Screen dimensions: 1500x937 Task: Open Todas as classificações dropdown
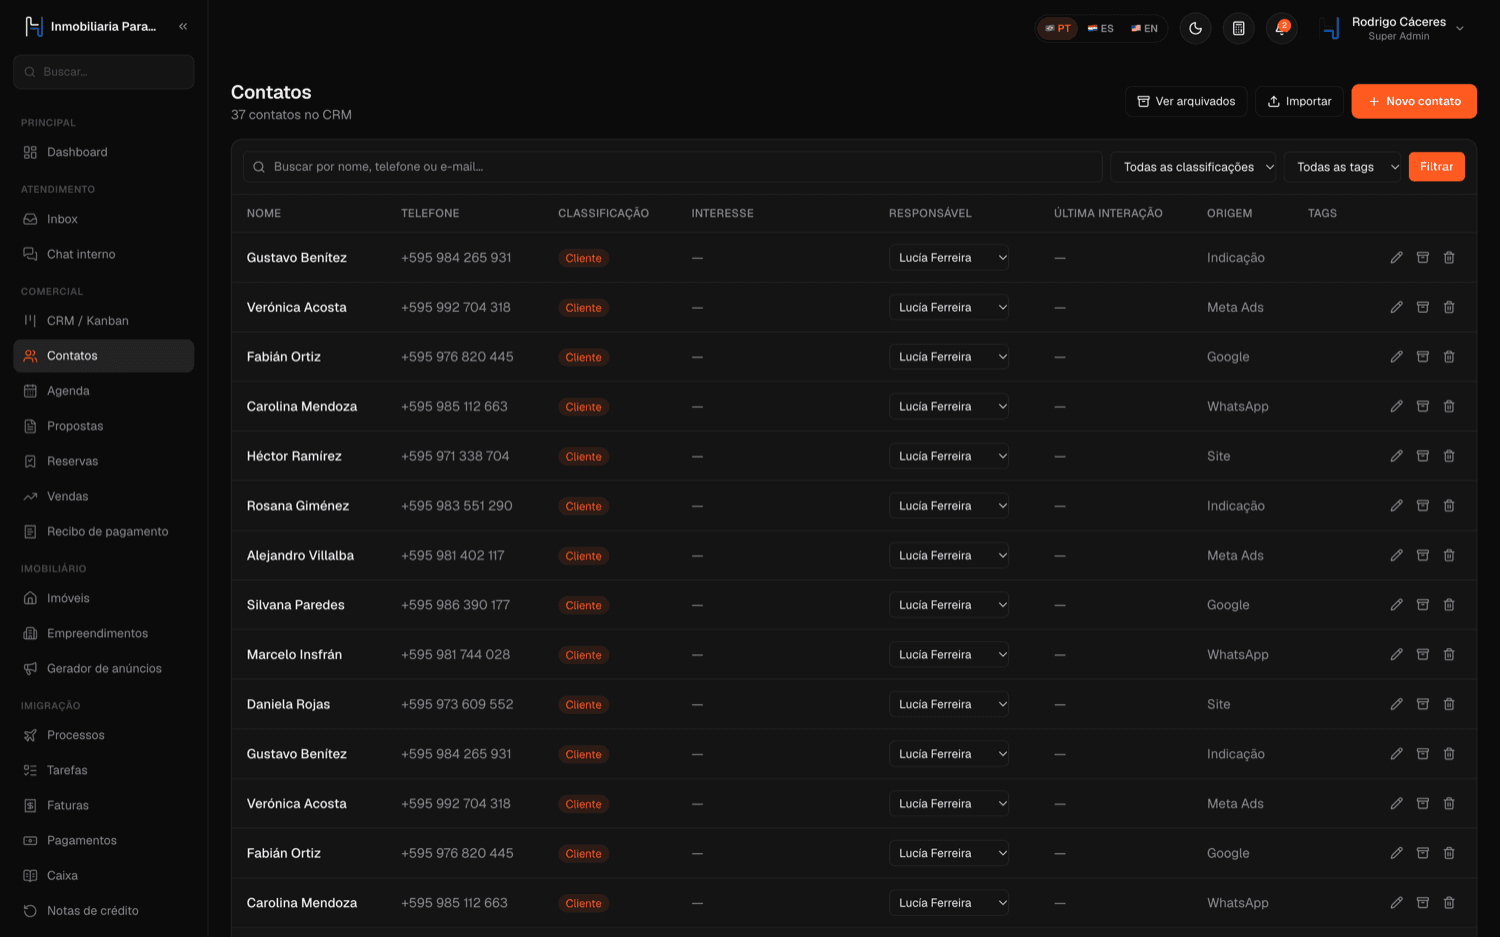point(1194,167)
